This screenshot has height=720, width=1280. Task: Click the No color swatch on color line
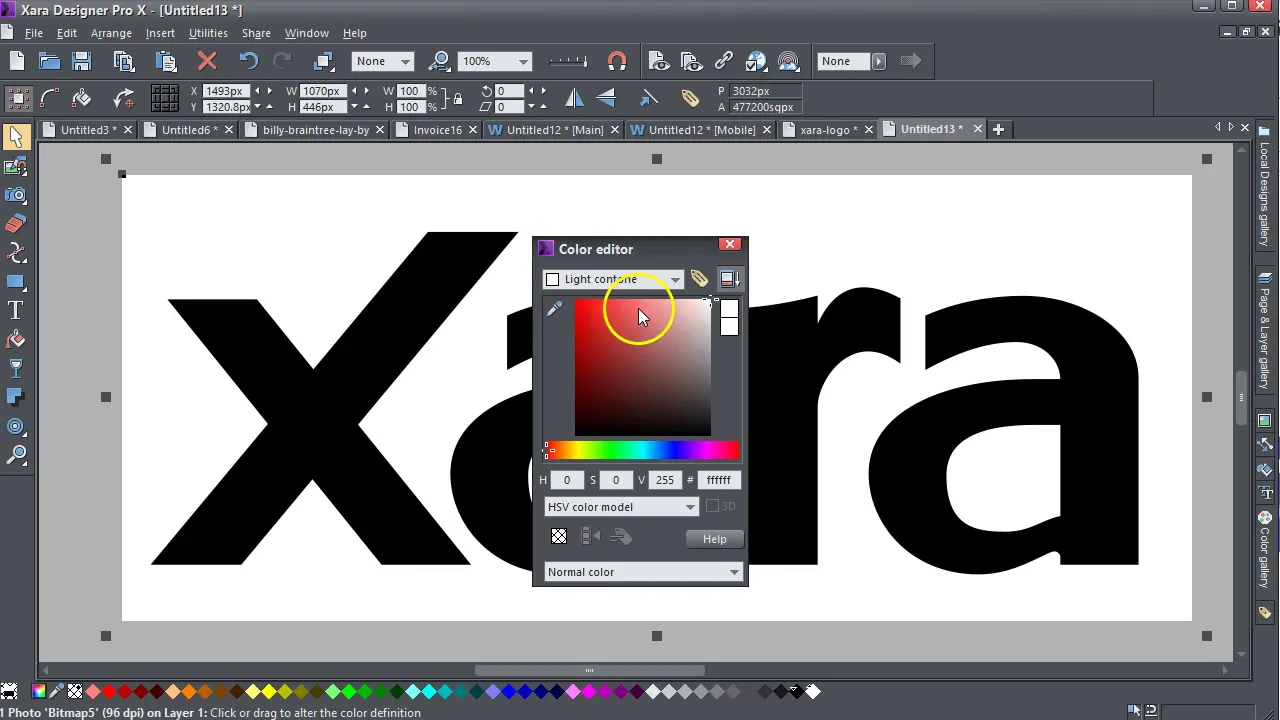(x=75, y=691)
